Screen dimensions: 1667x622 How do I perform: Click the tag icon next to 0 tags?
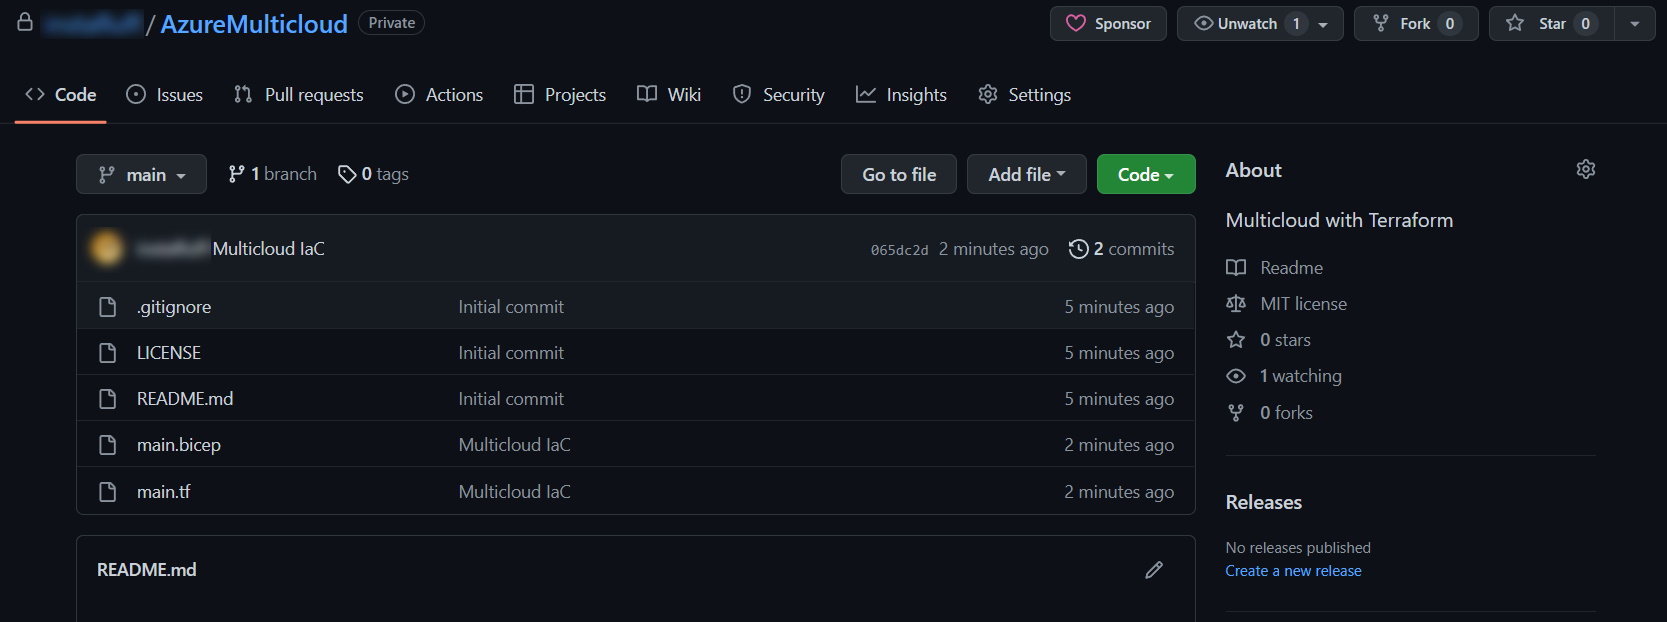(x=347, y=174)
